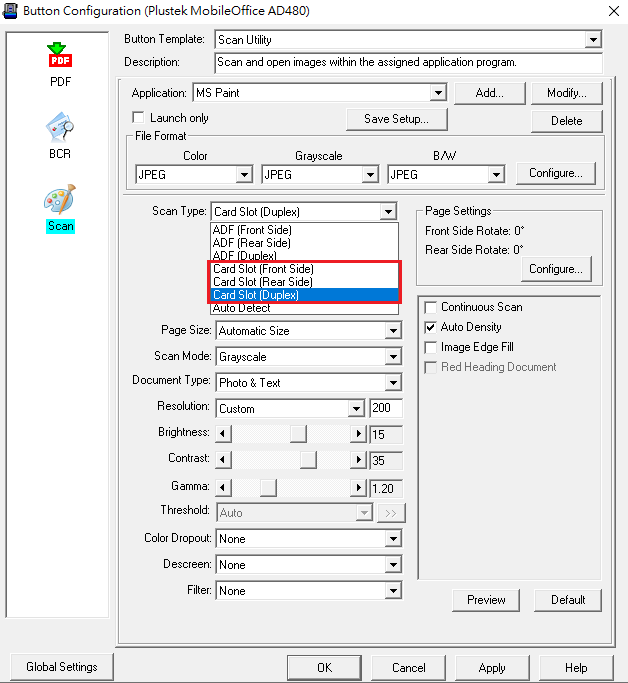Click the Brightness slider right arrow
Viewport: 628px width, 683px height.
[x=359, y=434]
